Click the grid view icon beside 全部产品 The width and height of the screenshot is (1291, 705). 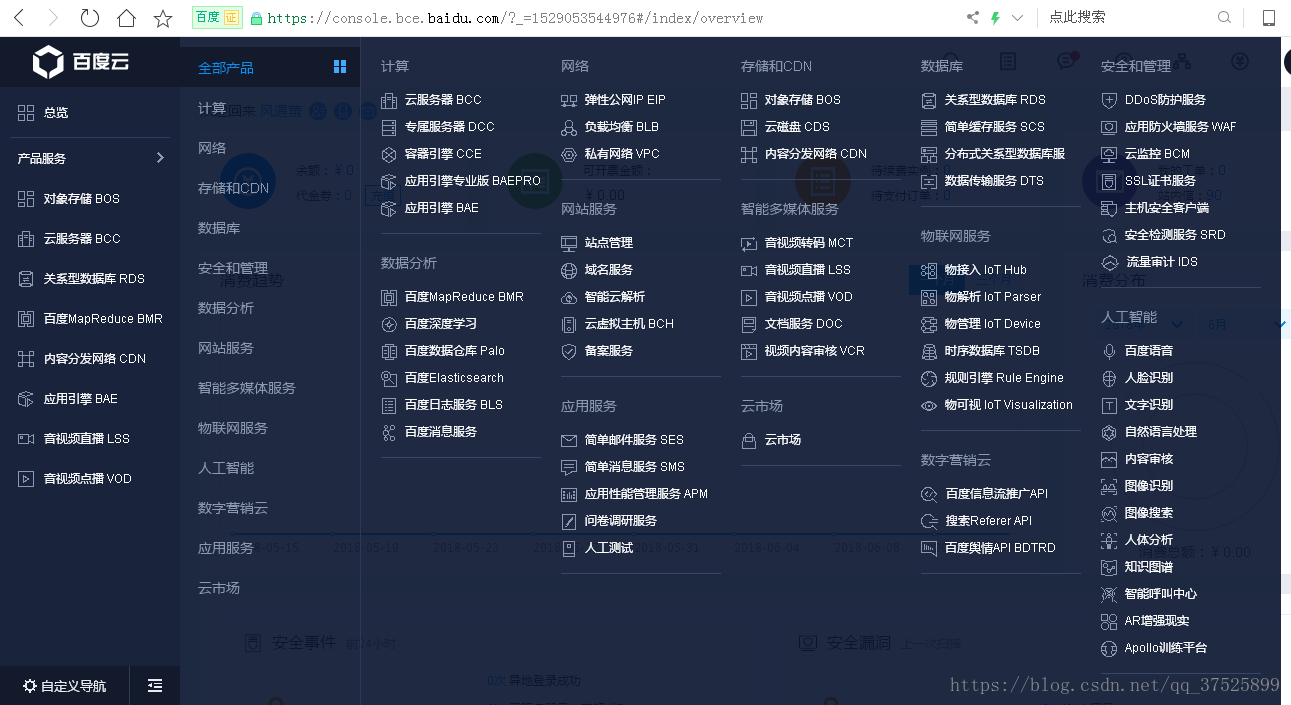(x=340, y=67)
